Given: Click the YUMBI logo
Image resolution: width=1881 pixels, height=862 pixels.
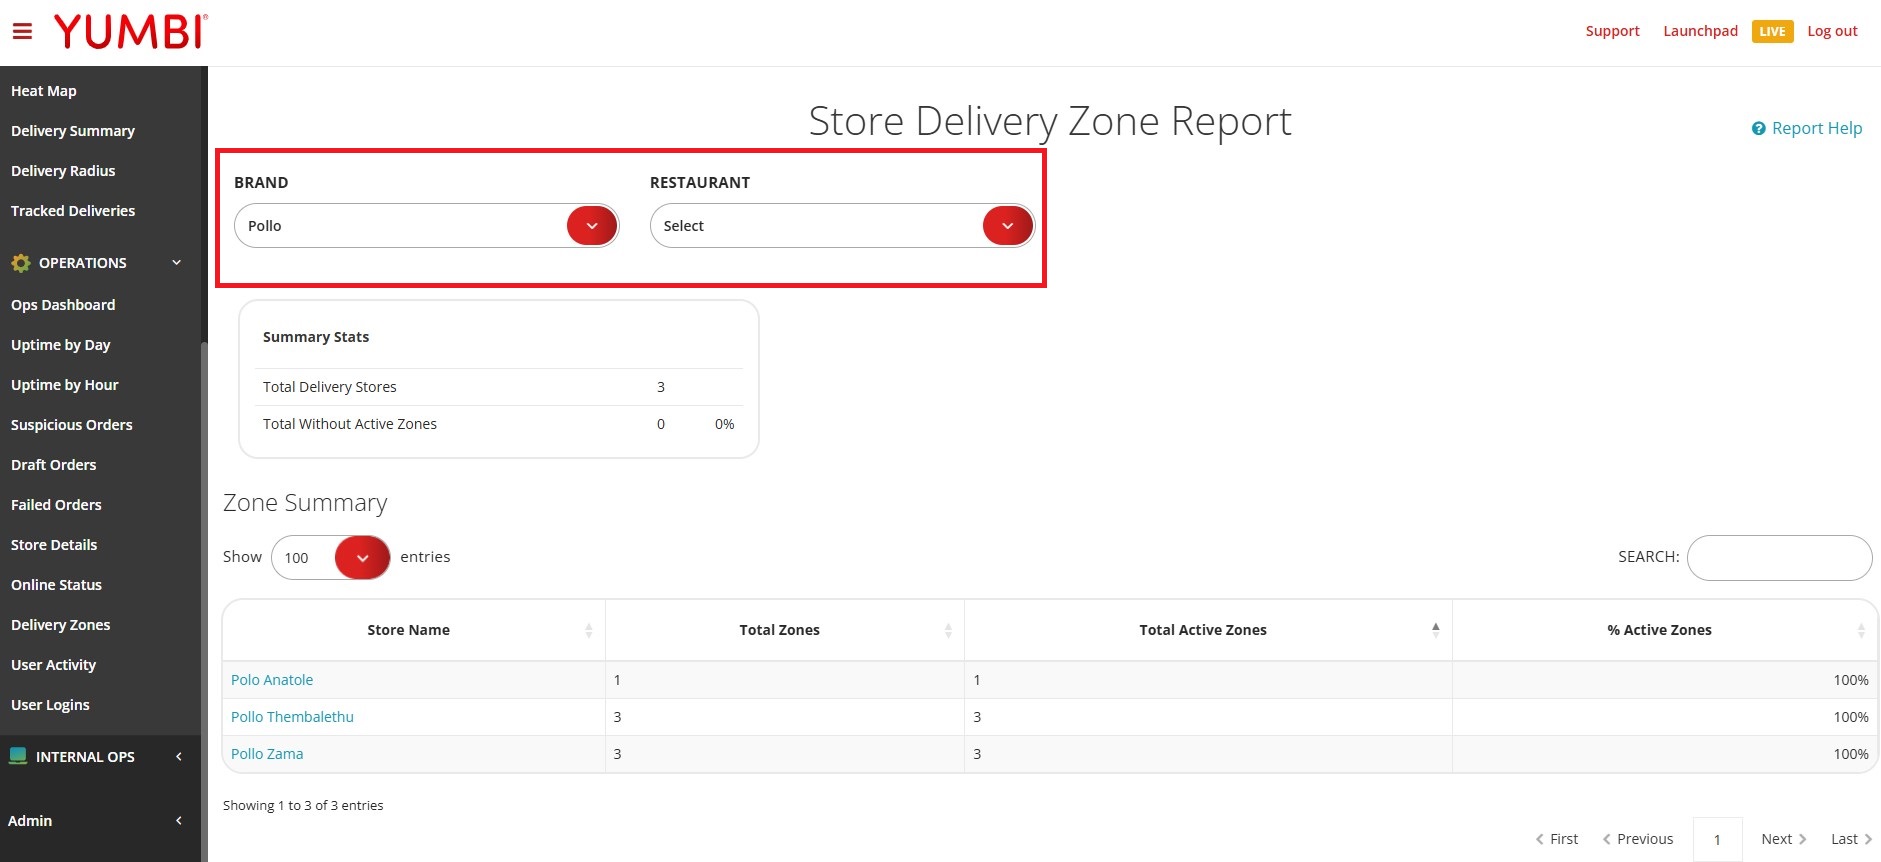Looking at the screenshot, I should pos(131,32).
